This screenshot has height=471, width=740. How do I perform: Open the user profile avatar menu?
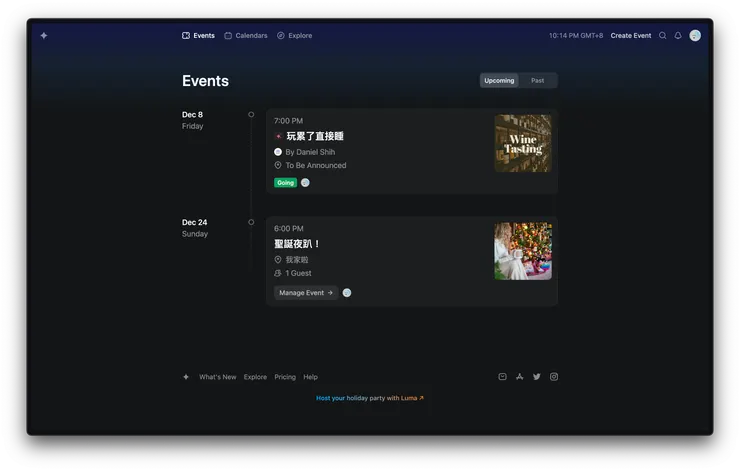pyautogui.click(x=695, y=35)
